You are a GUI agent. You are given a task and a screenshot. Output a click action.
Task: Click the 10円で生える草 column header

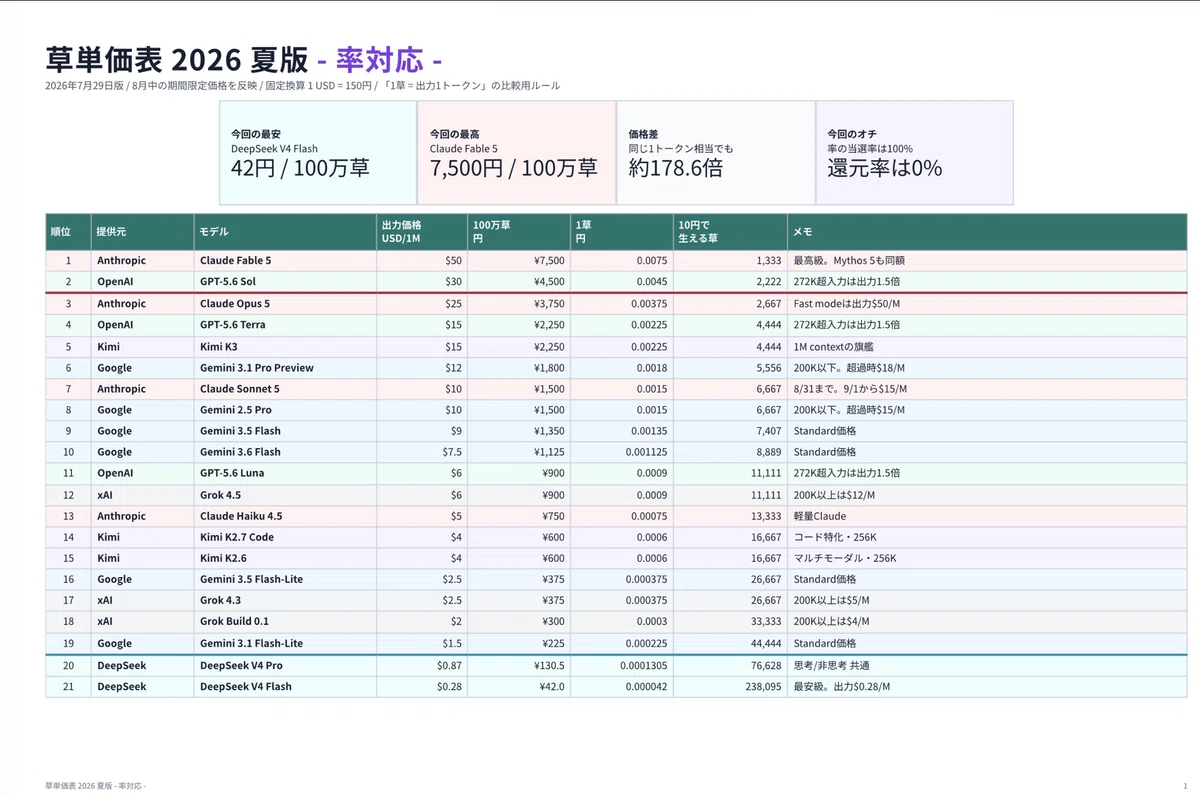point(730,231)
